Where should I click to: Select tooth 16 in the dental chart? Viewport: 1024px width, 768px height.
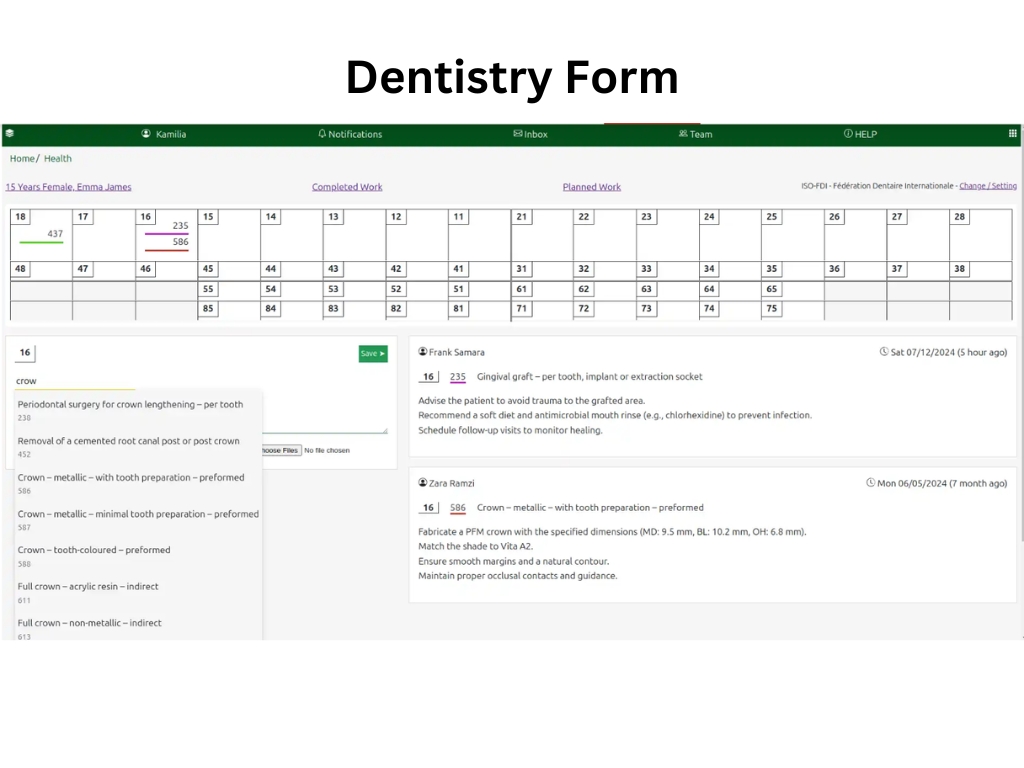pos(146,216)
